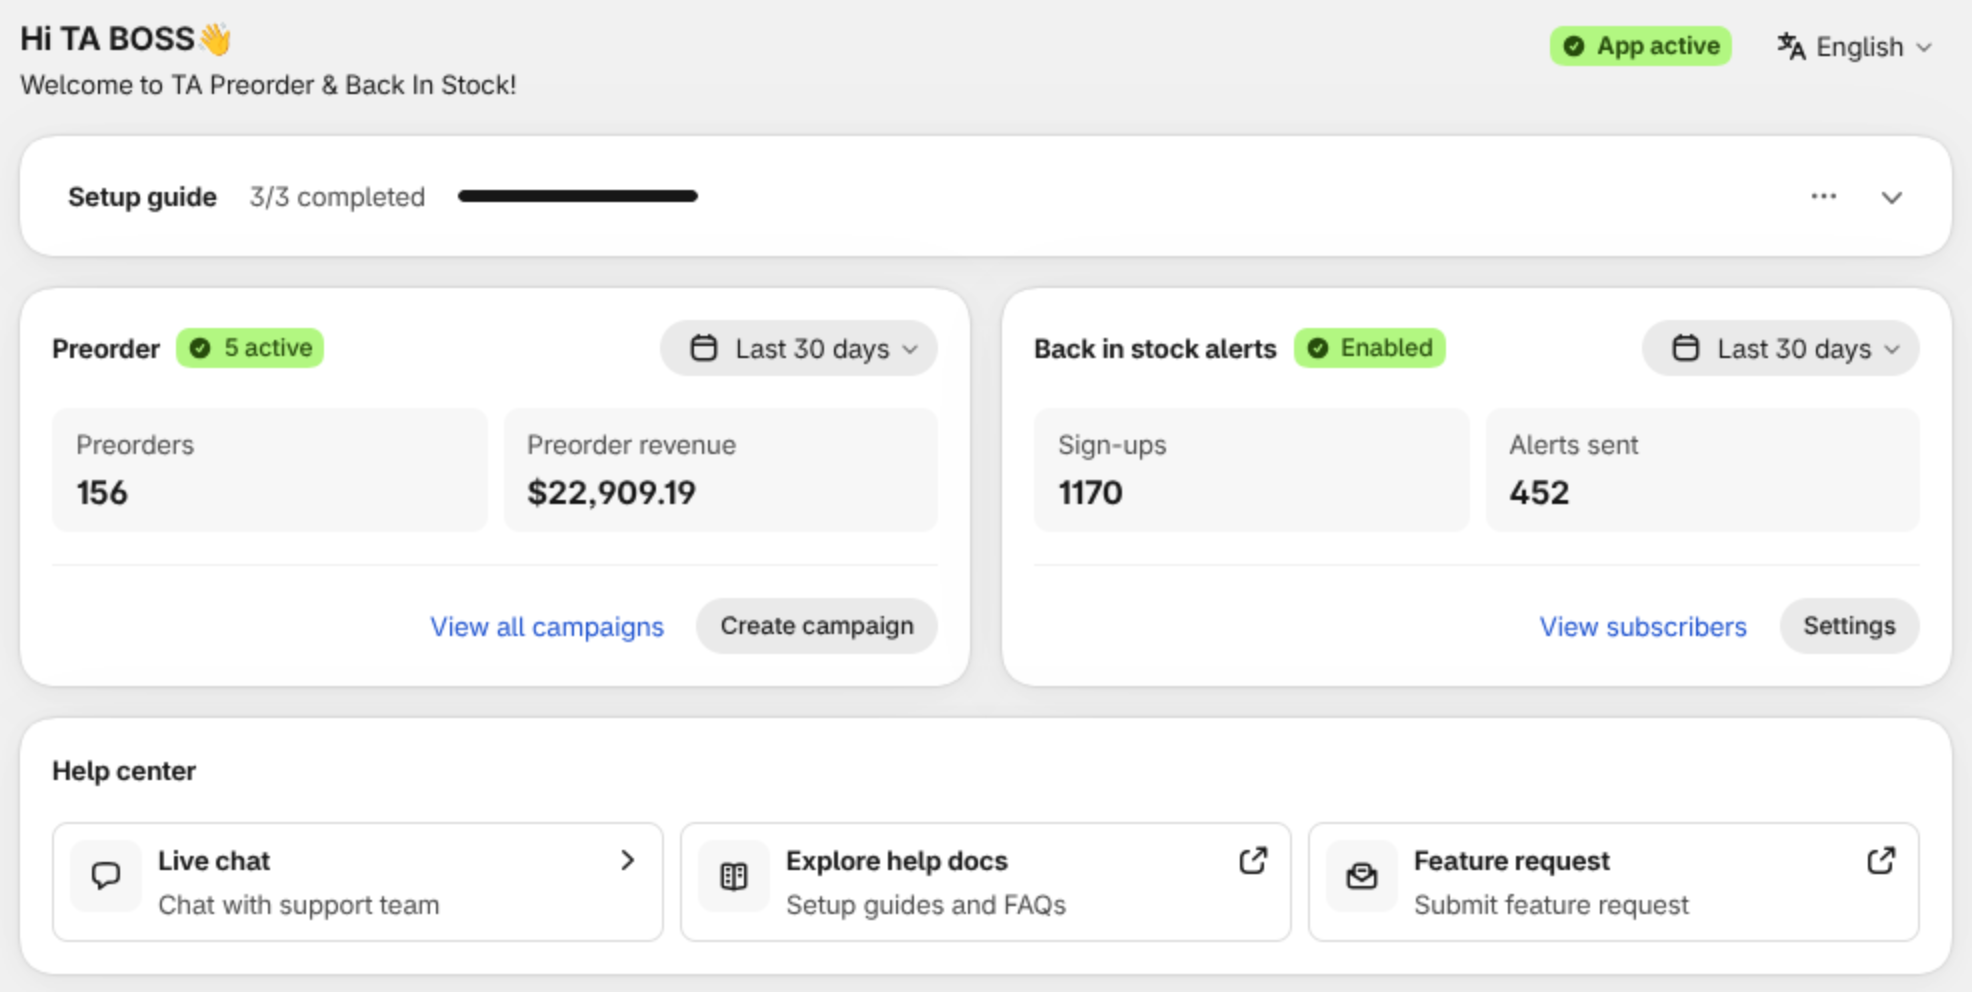1972x992 pixels.
Task: Click the Live chat speech bubble icon
Action: pyautogui.click(x=106, y=876)
